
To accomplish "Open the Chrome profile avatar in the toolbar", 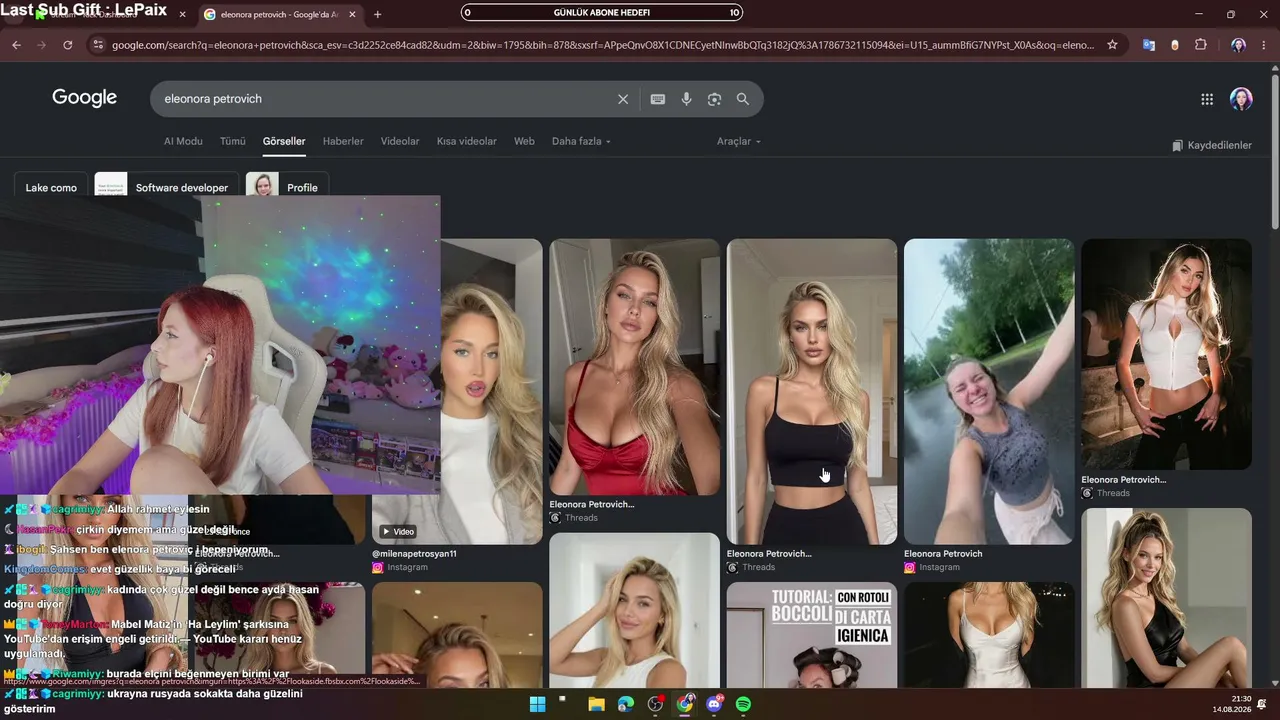I will 1238,45.
